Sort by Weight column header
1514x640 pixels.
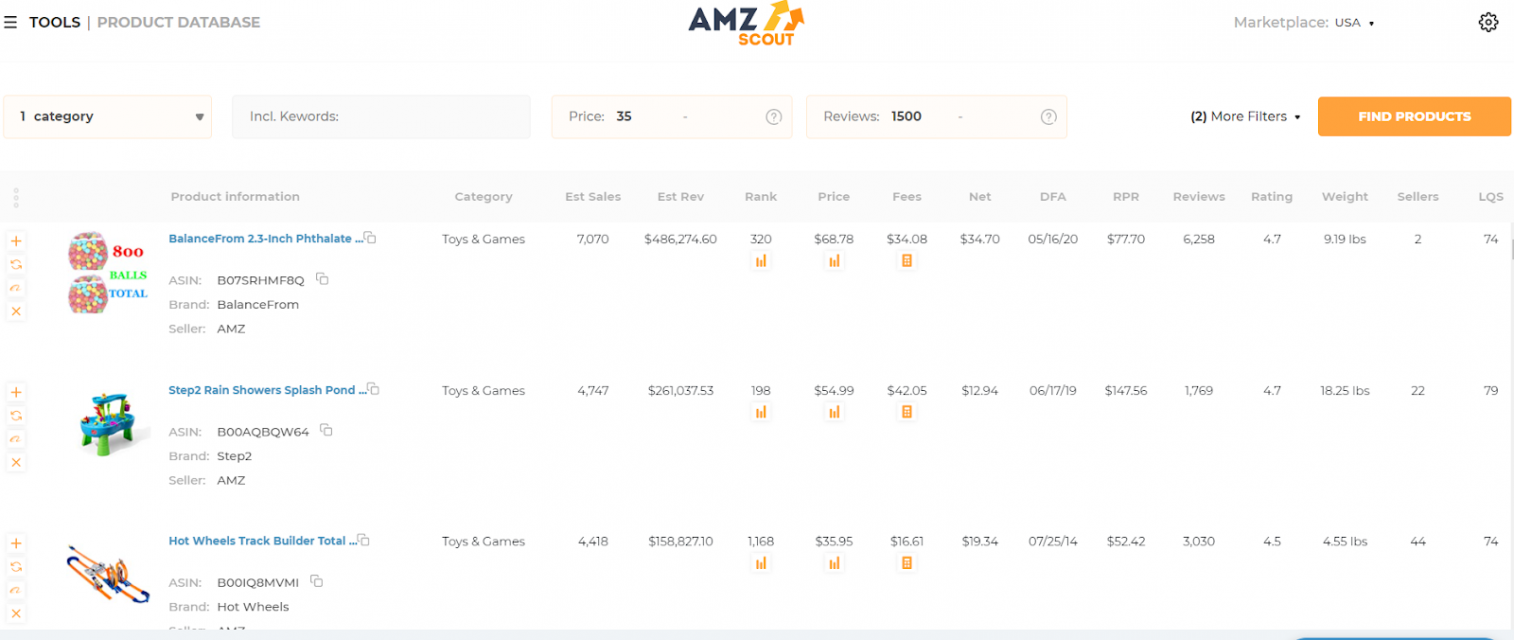point(1345,197)
